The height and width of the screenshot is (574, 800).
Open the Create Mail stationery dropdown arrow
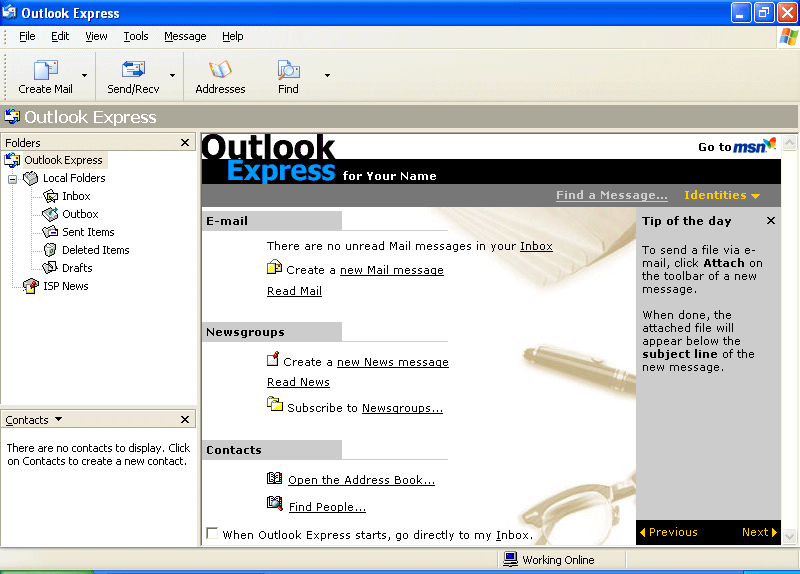84,76
